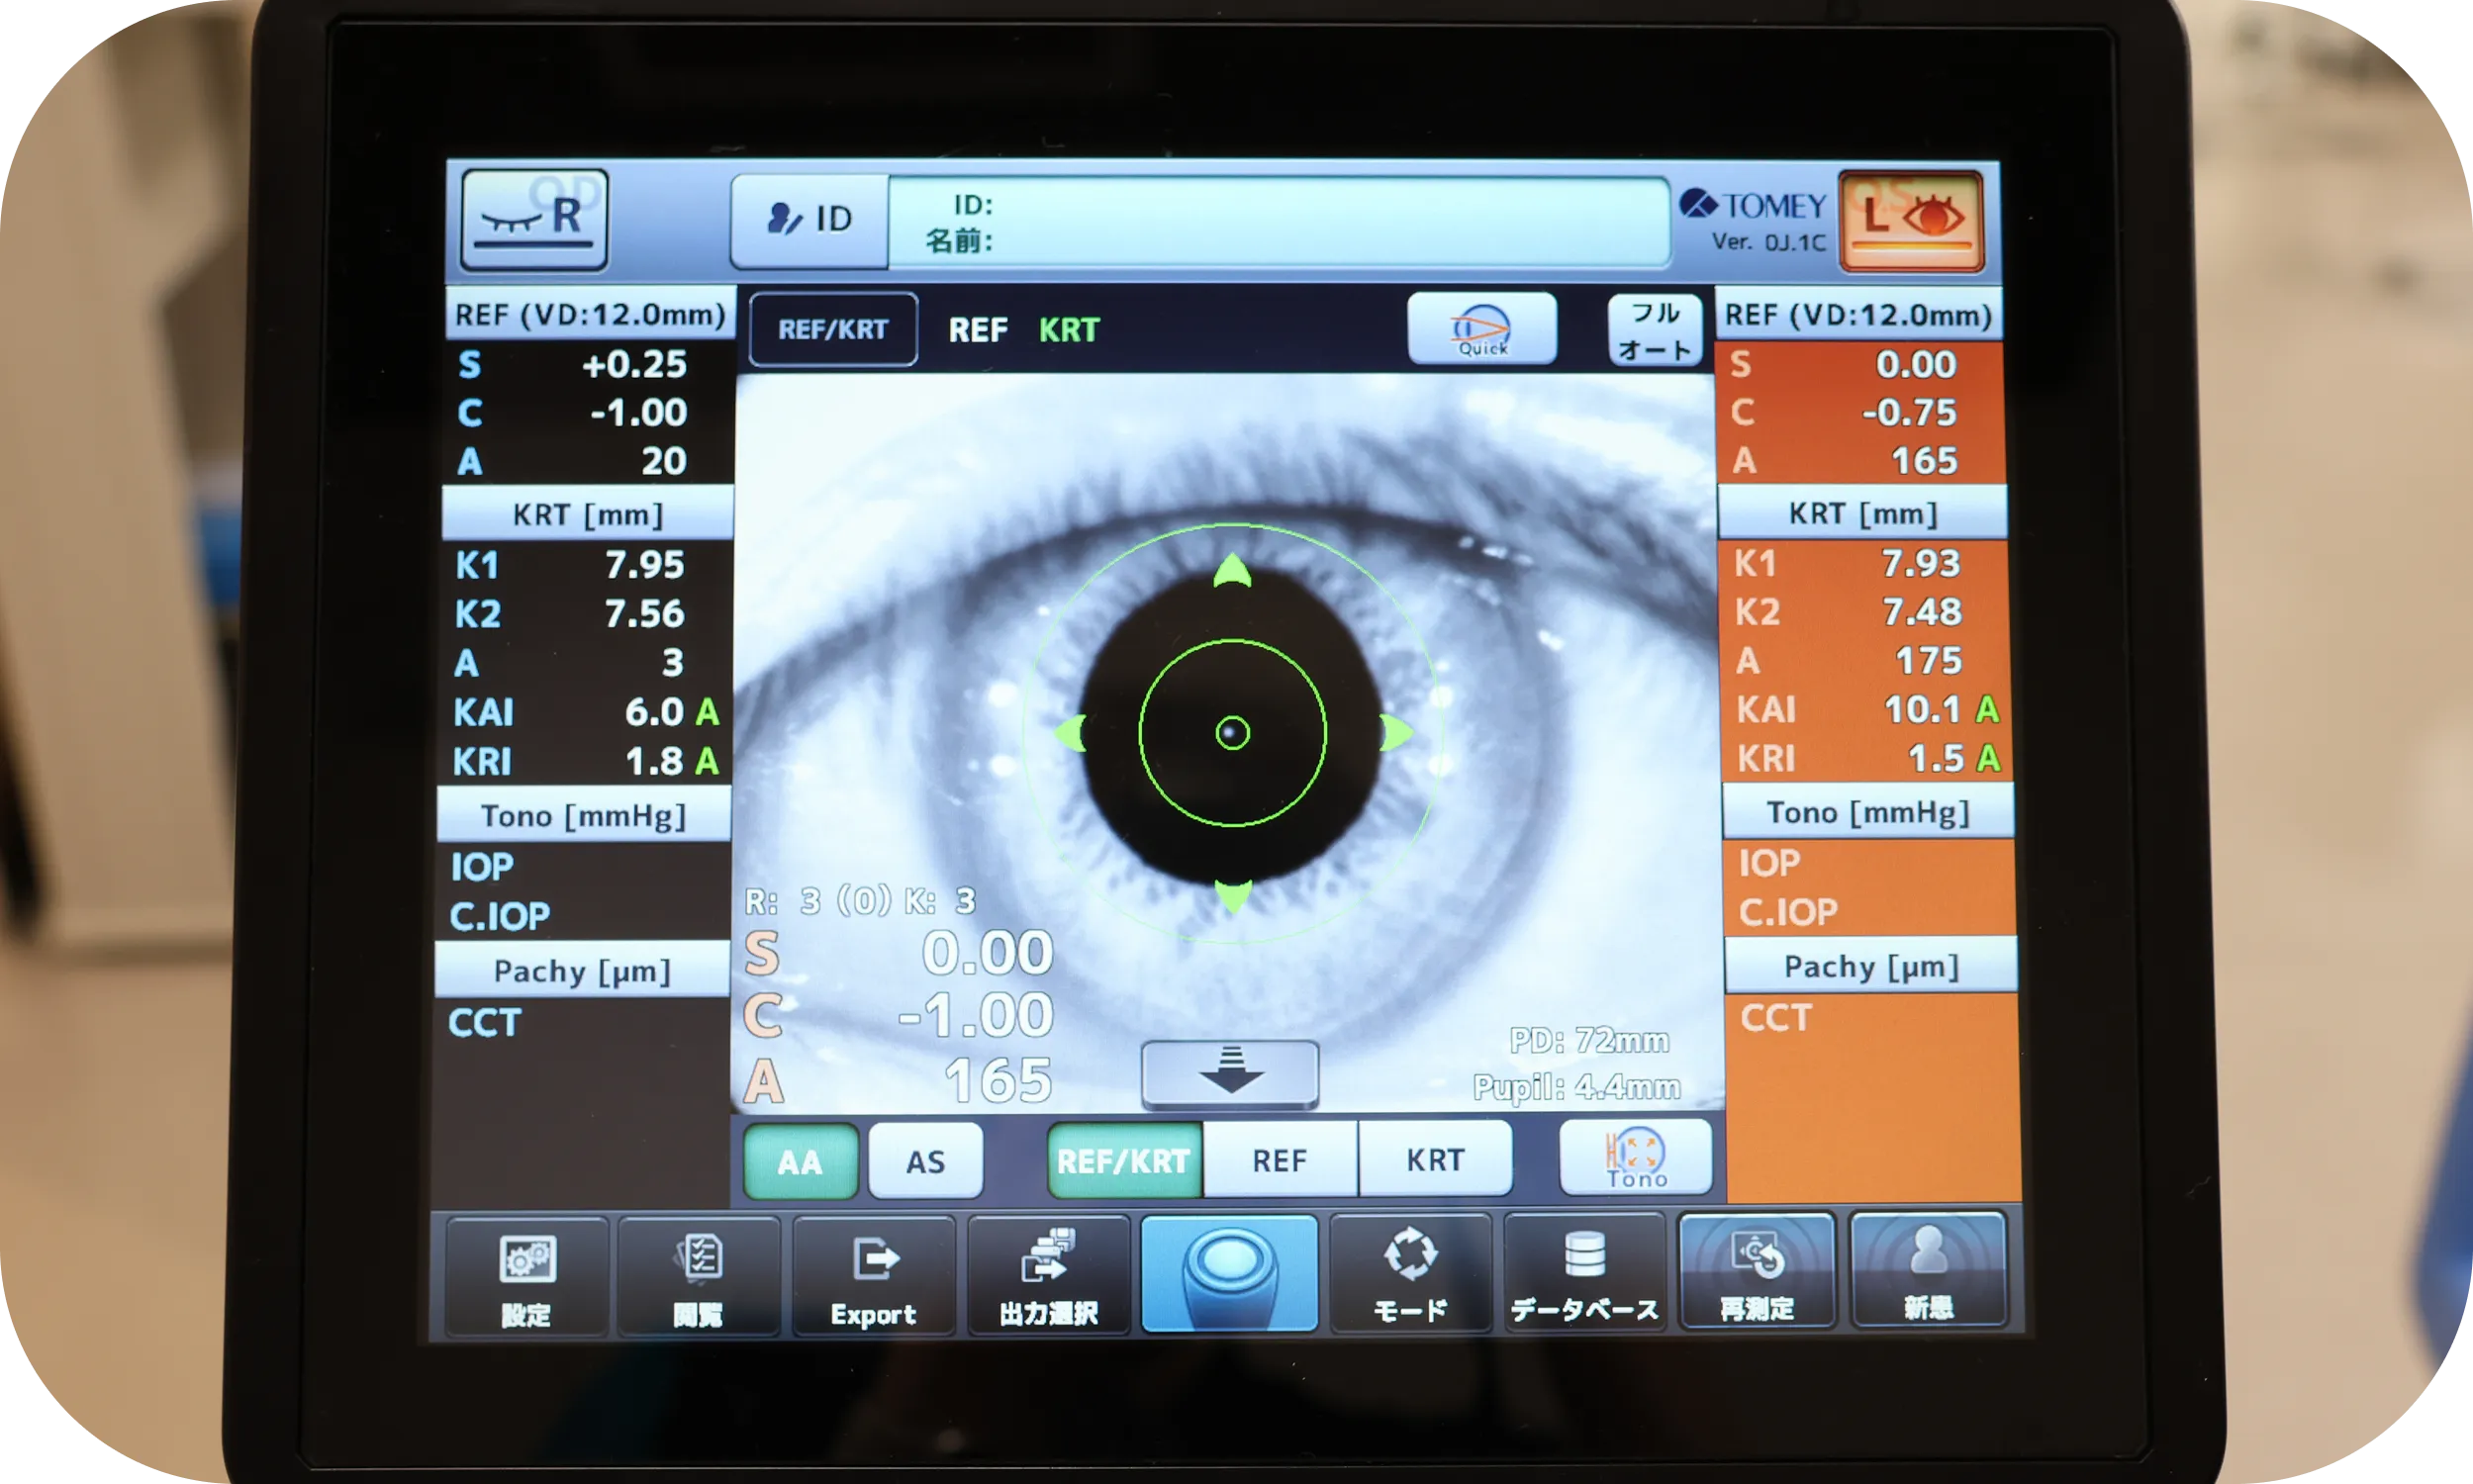
Task: Select the REF measurement tab
Action: pos(1279,1160)
